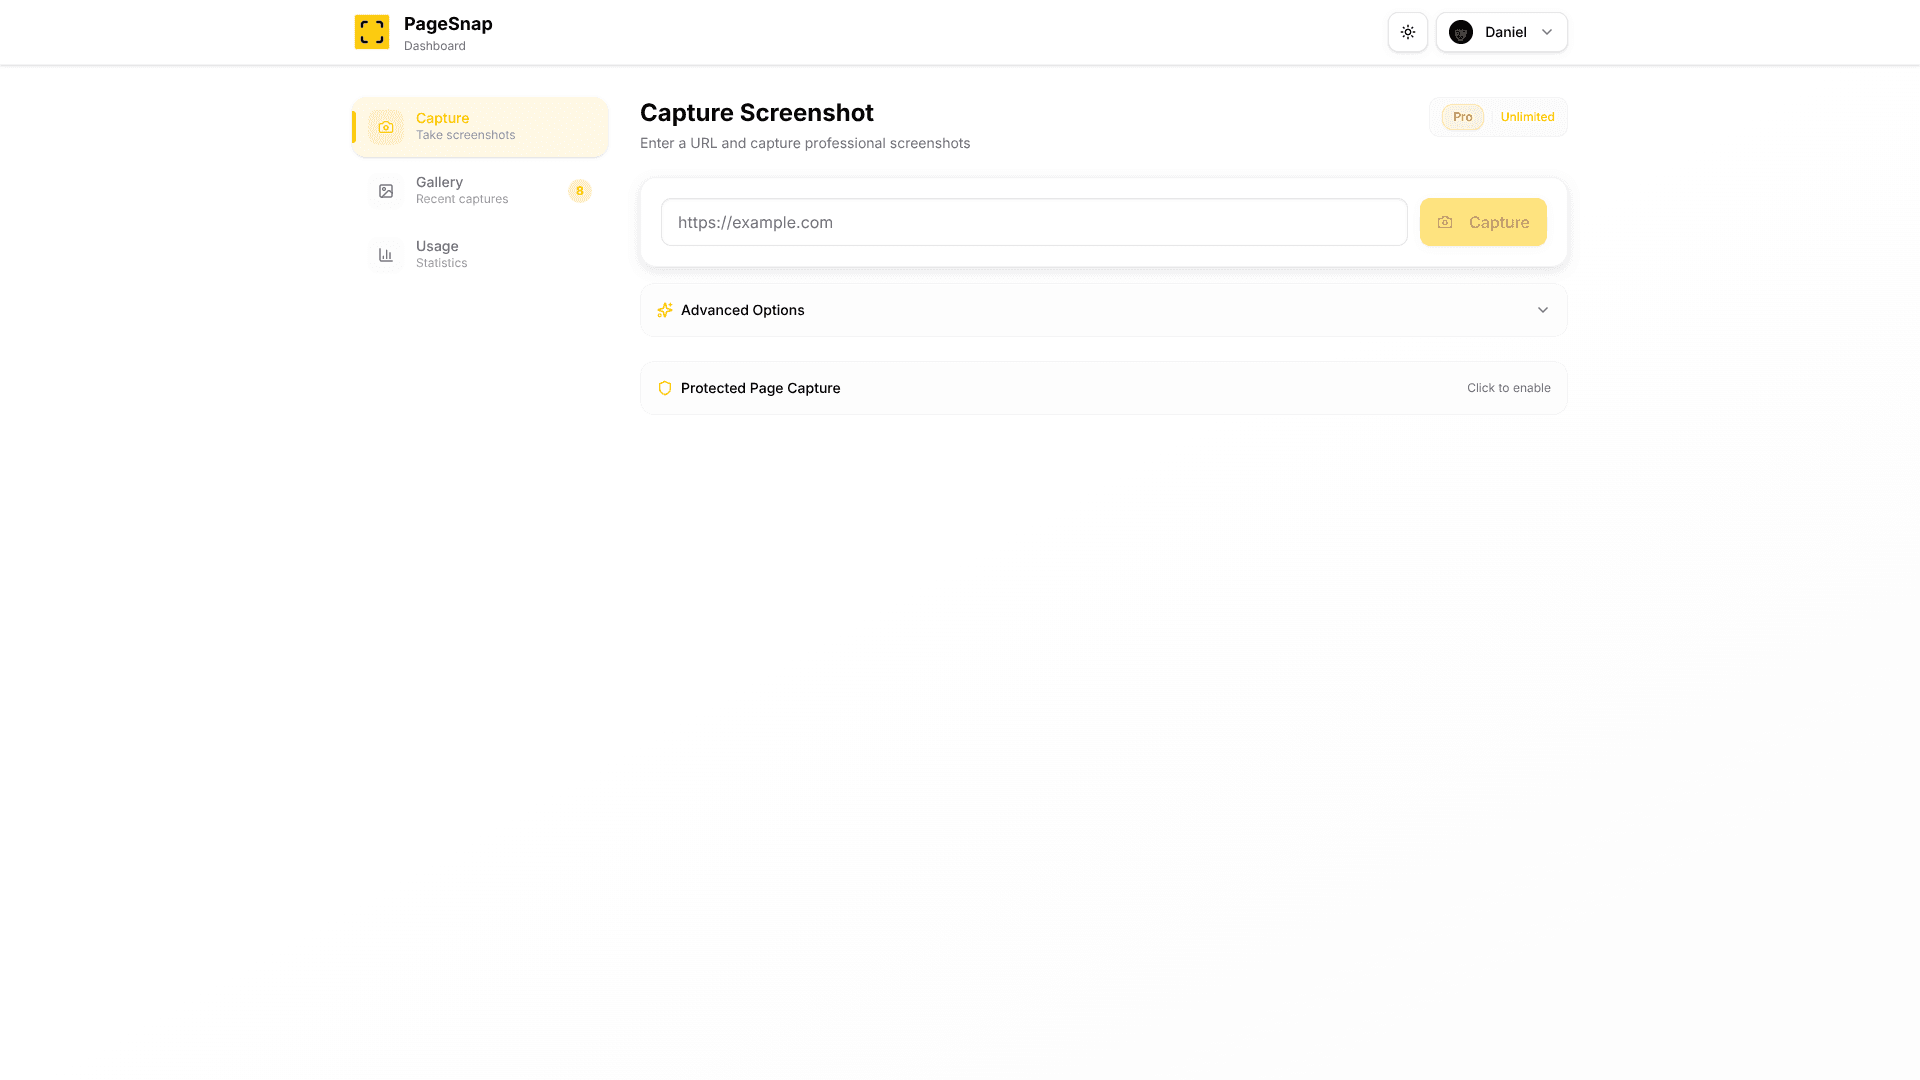Click the shield icon beside Protected Page Capture
Viewport: 1920px width, 1080px height.
[x=664, y=388]
